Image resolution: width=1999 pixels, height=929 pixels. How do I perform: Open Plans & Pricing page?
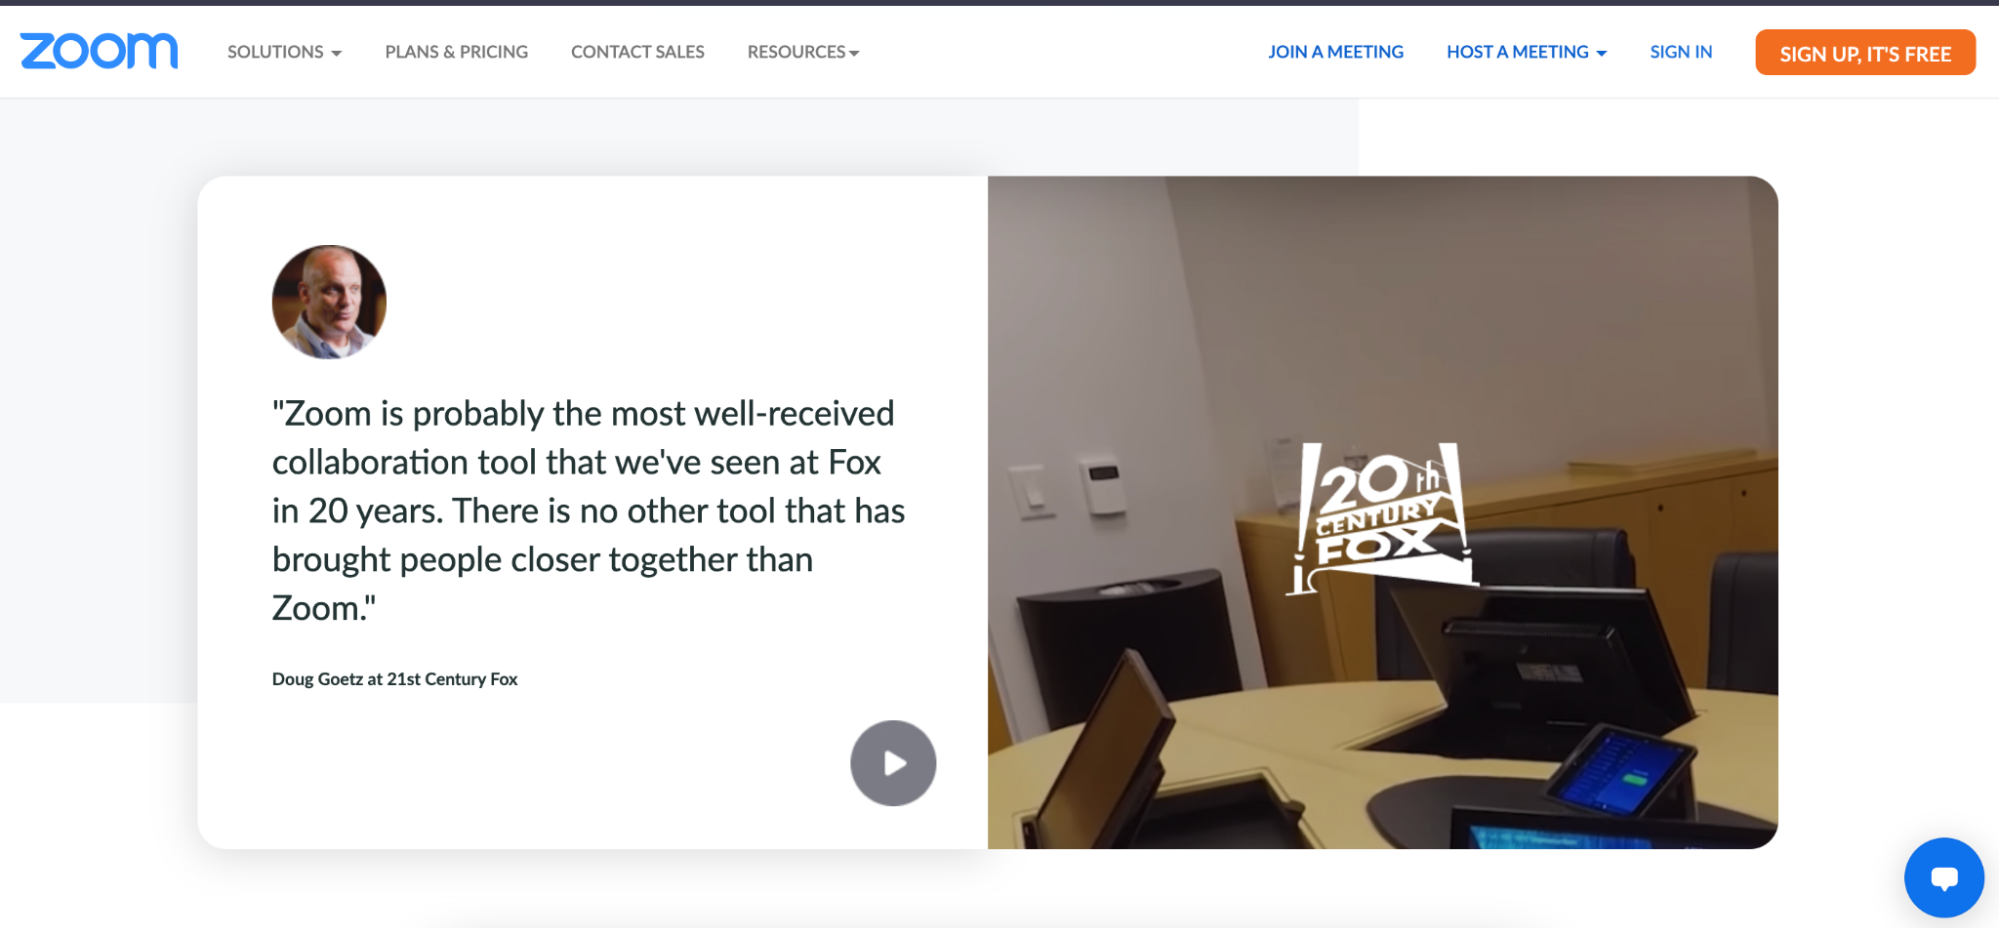456,52
